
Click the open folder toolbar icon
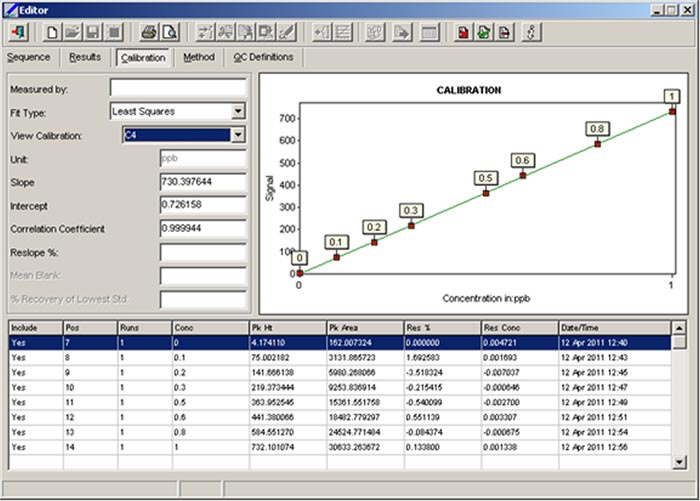pos(73,32)
